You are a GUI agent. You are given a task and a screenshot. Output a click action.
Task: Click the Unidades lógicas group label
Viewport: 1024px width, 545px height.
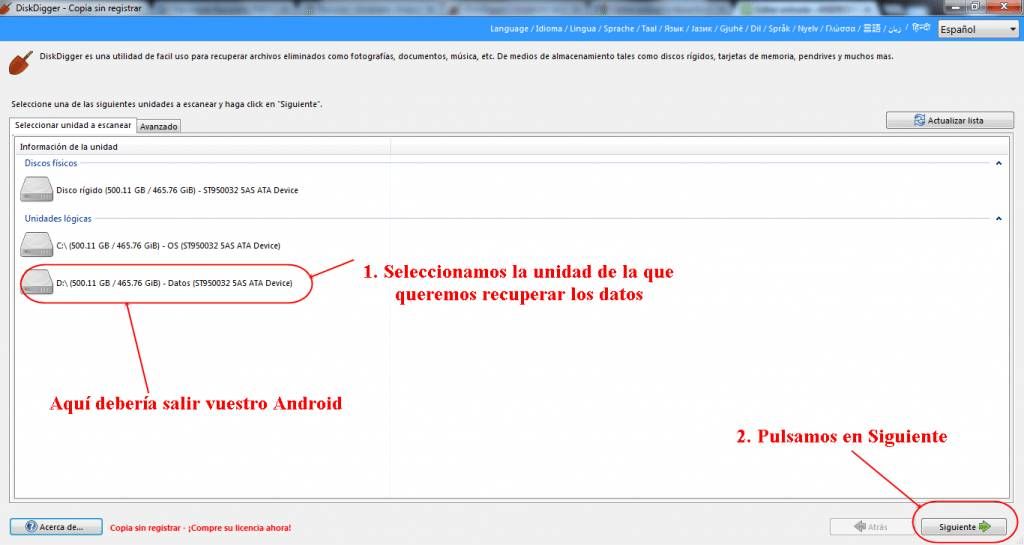pos(58,219)
